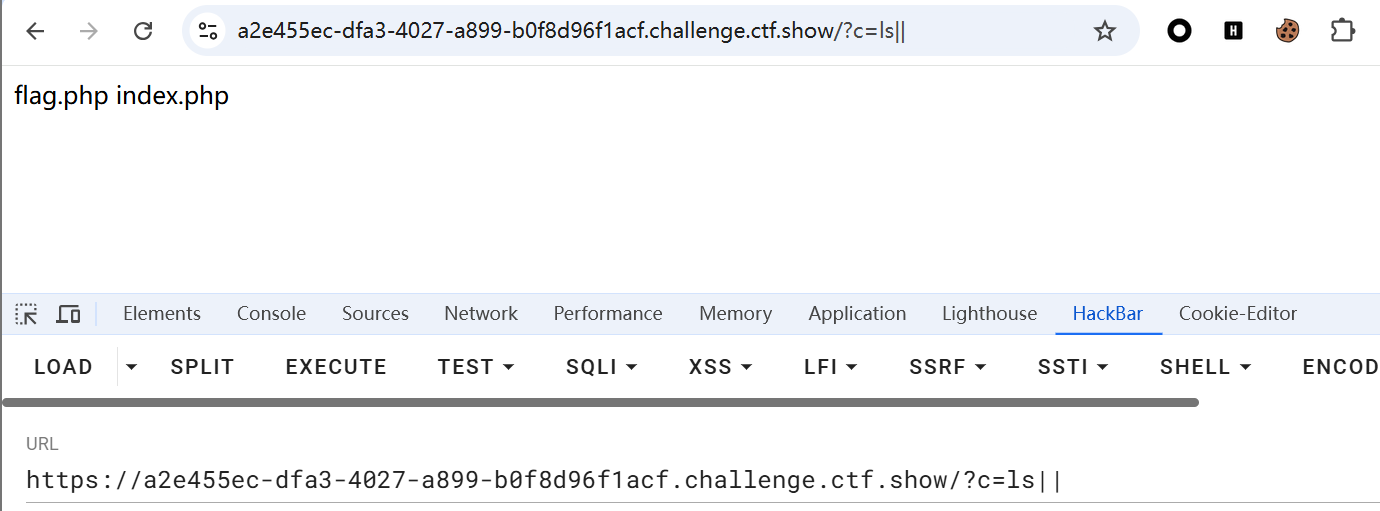Open the Cookie-Editor cookie extension icon

[1287, 31]
